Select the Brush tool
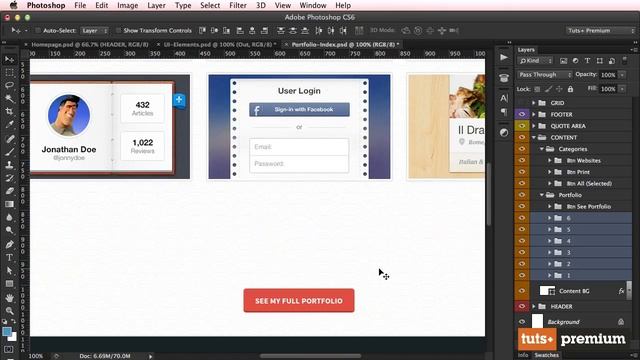Screen dimensions: 640x360 (9, 152)
